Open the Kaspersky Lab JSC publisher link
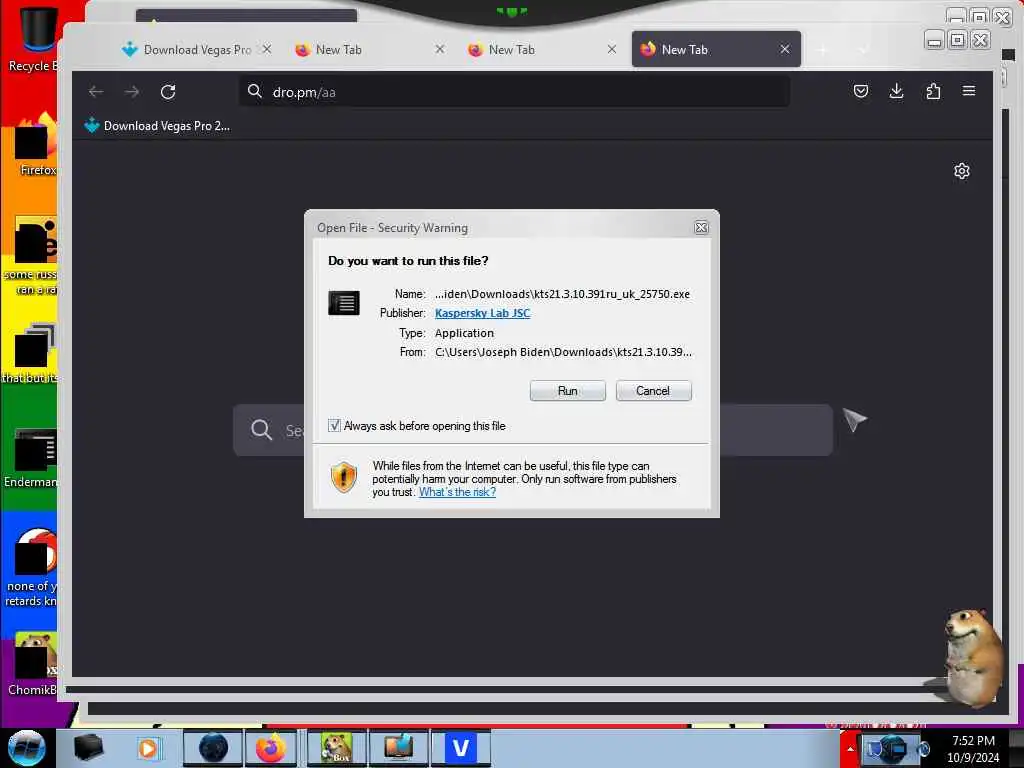 (x=482, y=313)
